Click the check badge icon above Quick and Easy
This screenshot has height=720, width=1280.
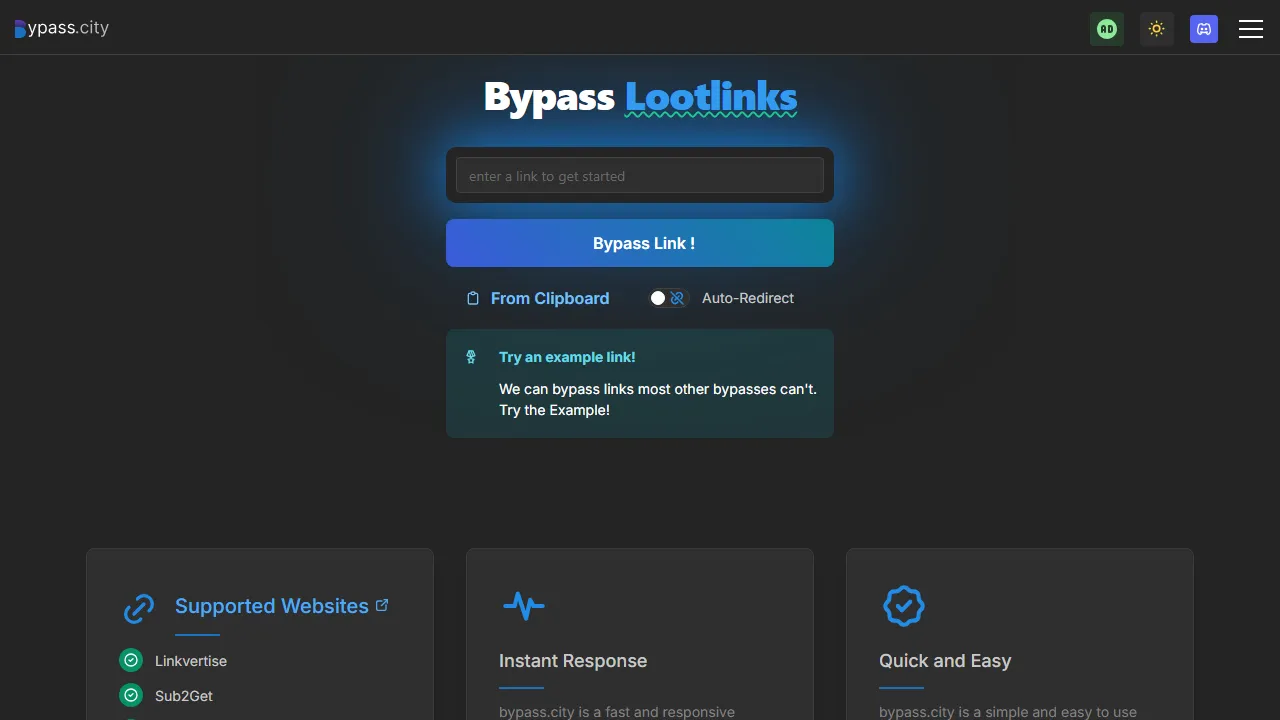[904, 605]
